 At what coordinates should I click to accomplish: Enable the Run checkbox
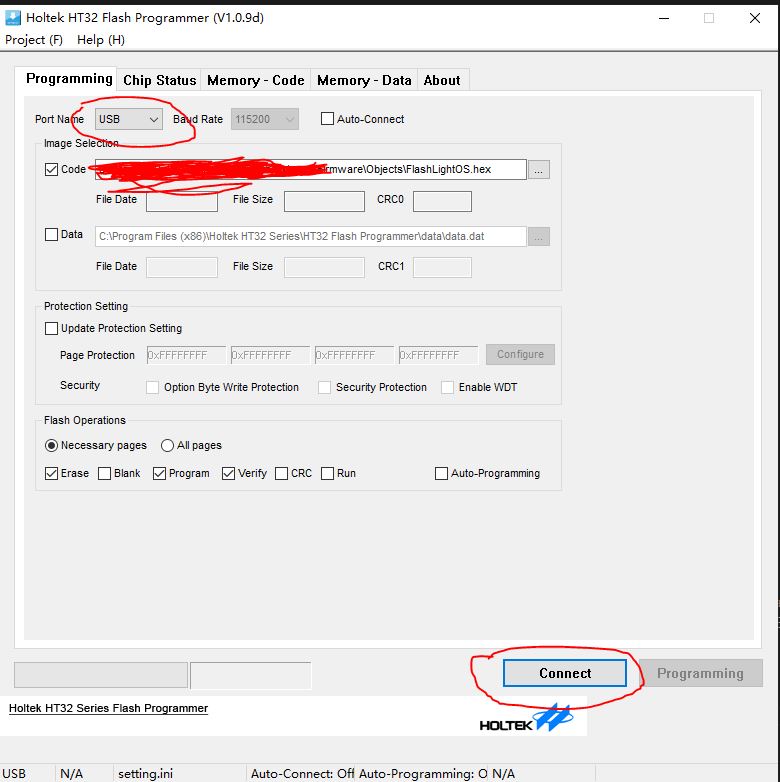pos(327,473)
